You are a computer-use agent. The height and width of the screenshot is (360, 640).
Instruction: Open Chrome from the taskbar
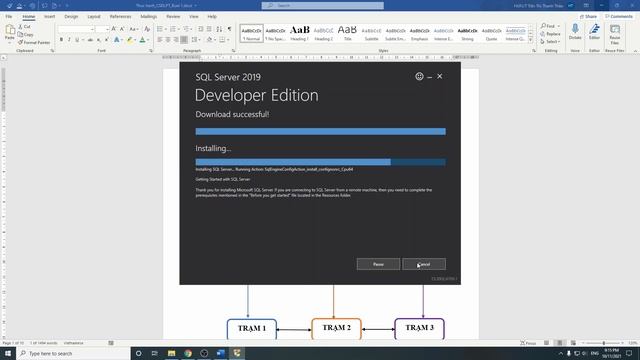coord(188,353)
